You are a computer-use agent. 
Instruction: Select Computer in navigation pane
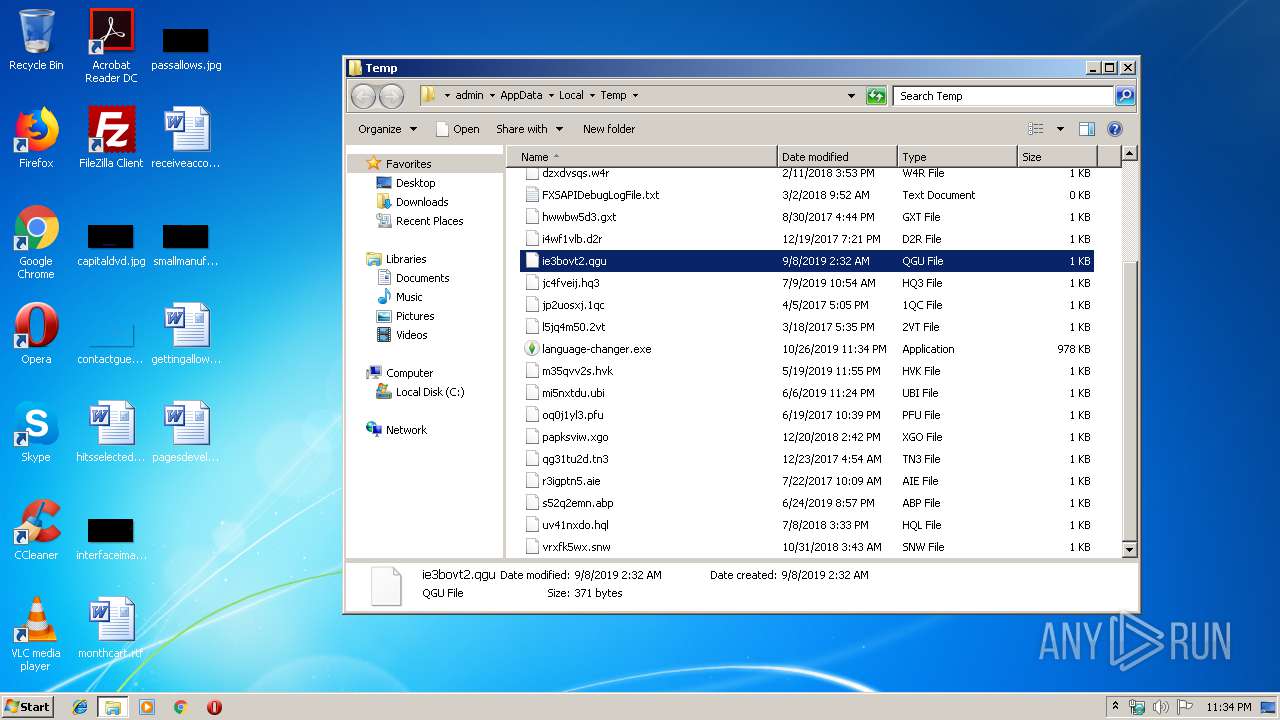409,373
